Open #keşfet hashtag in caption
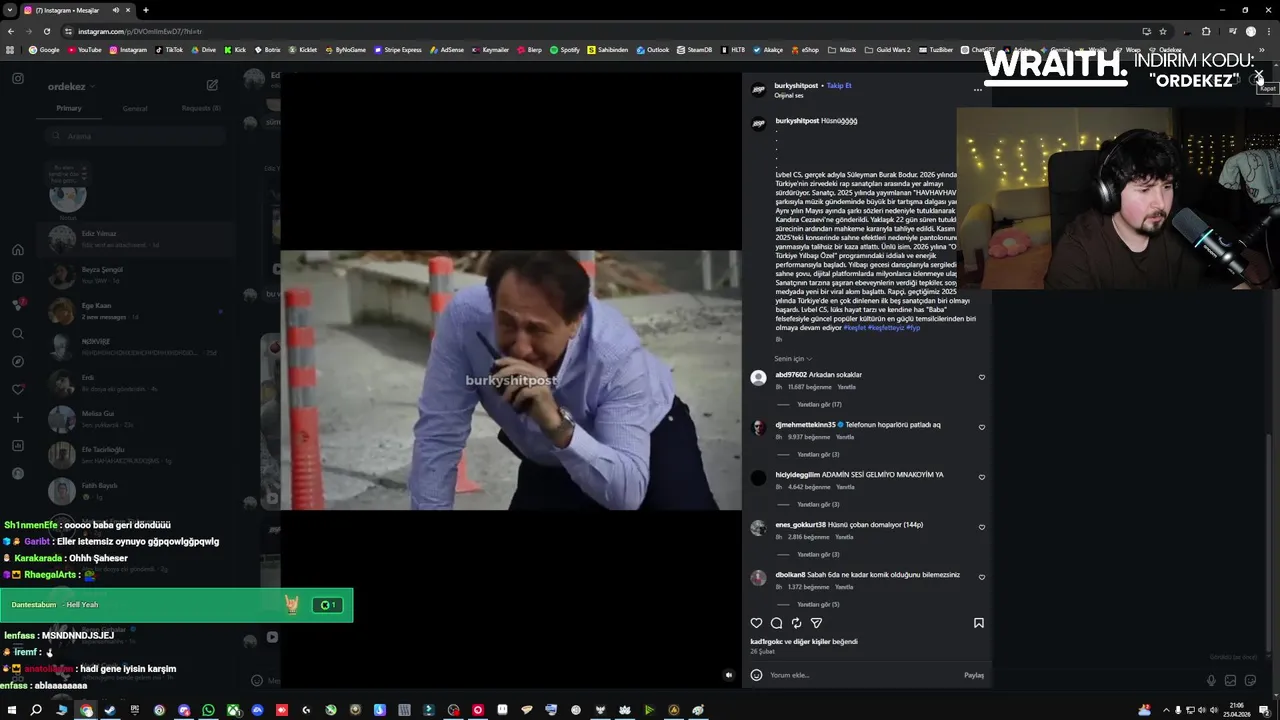This screenshot has height=720, width=1280. coord(854,328)
